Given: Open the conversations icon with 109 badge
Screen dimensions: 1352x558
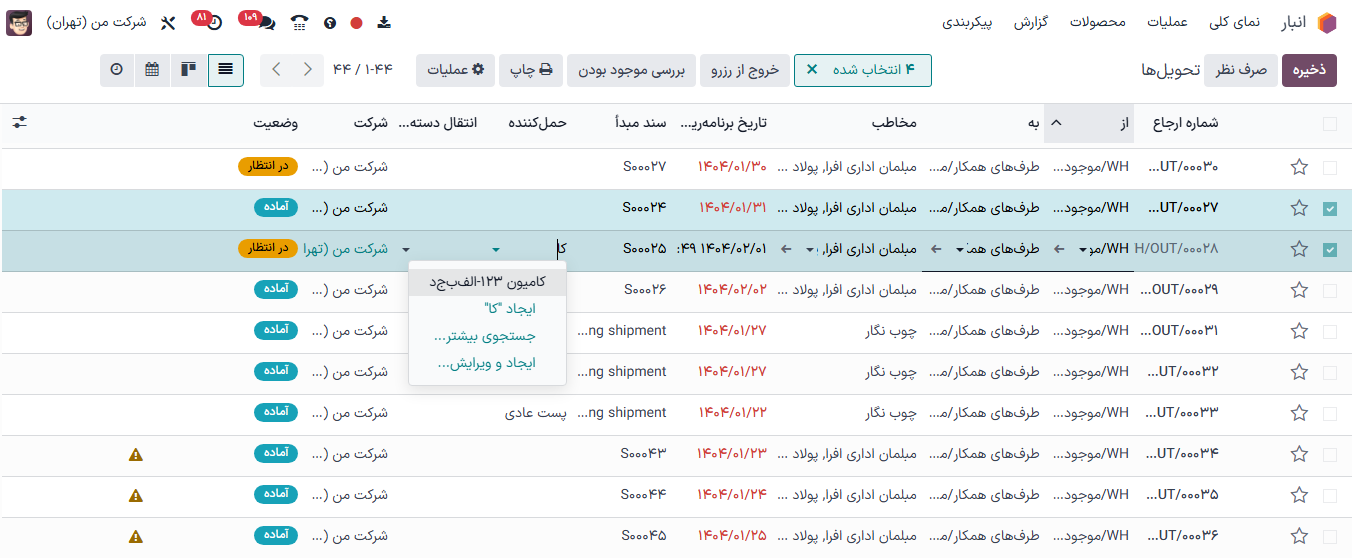Looking at the screenshot, I should pos(264,22).
